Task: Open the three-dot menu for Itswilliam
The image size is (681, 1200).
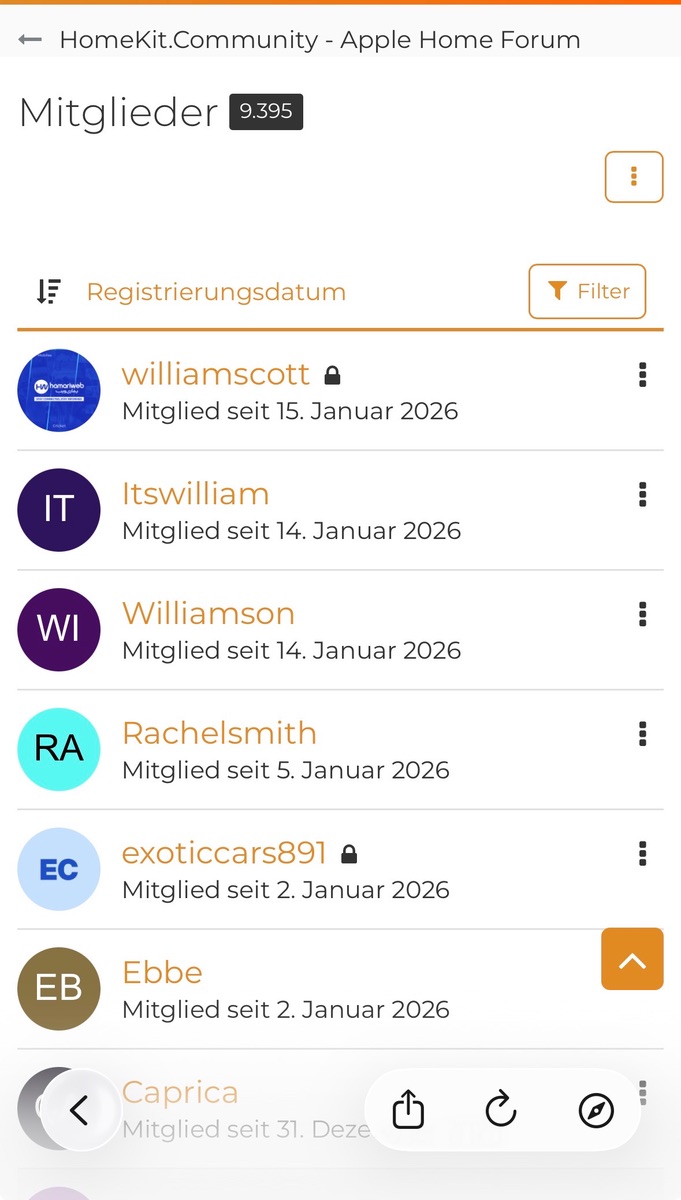Action: (x=642, y=494)
